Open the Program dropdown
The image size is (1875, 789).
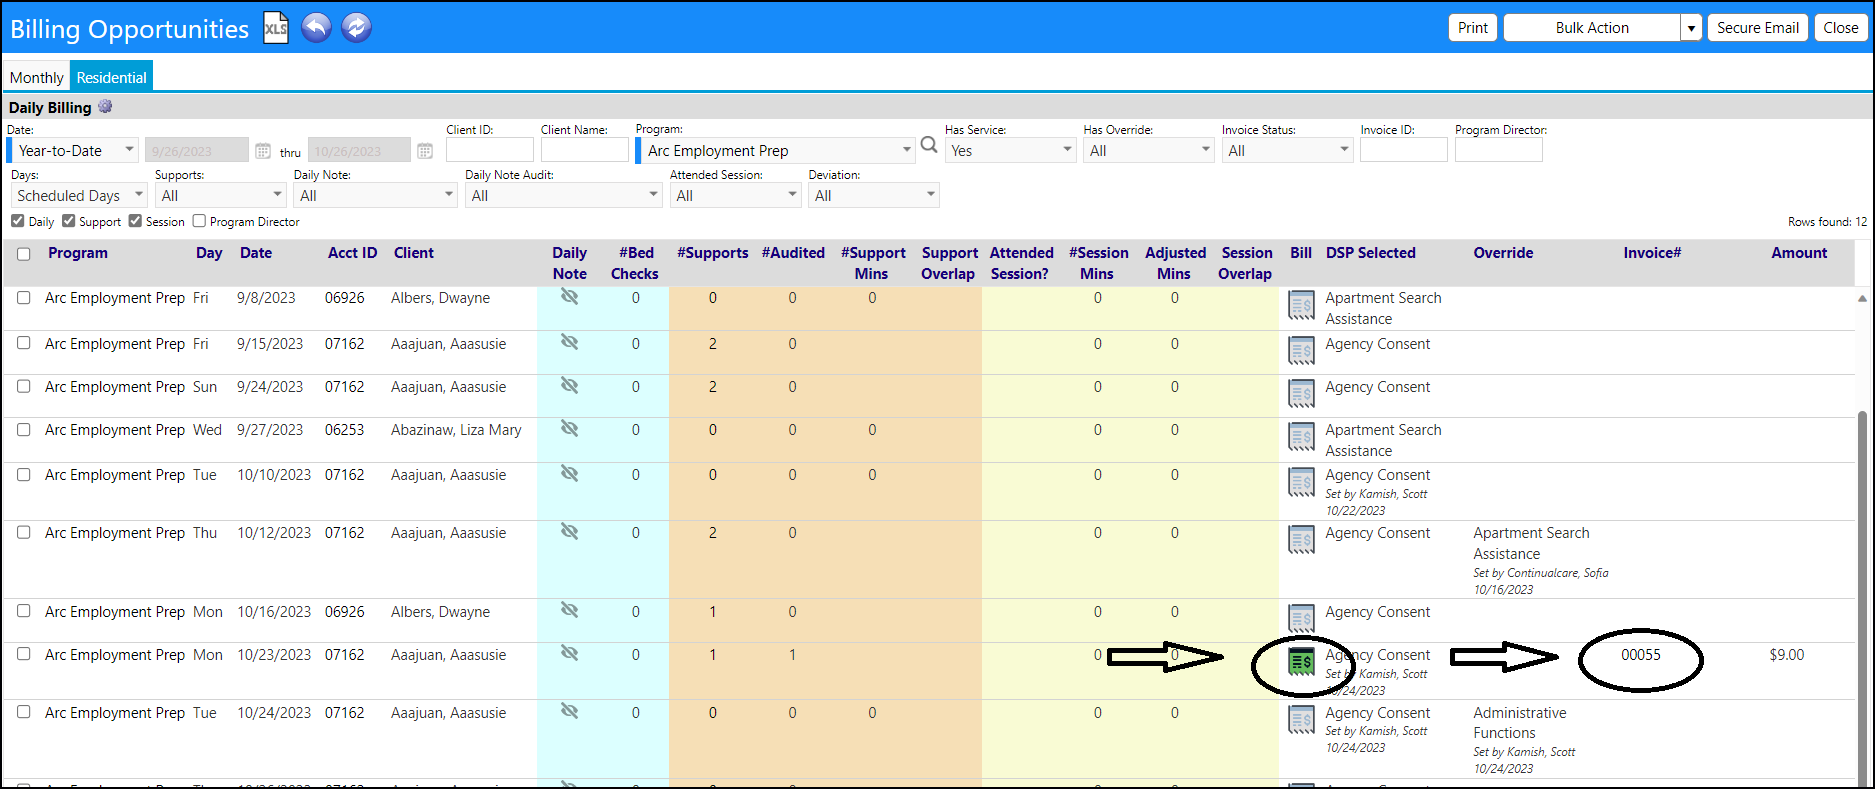point(775,150)
